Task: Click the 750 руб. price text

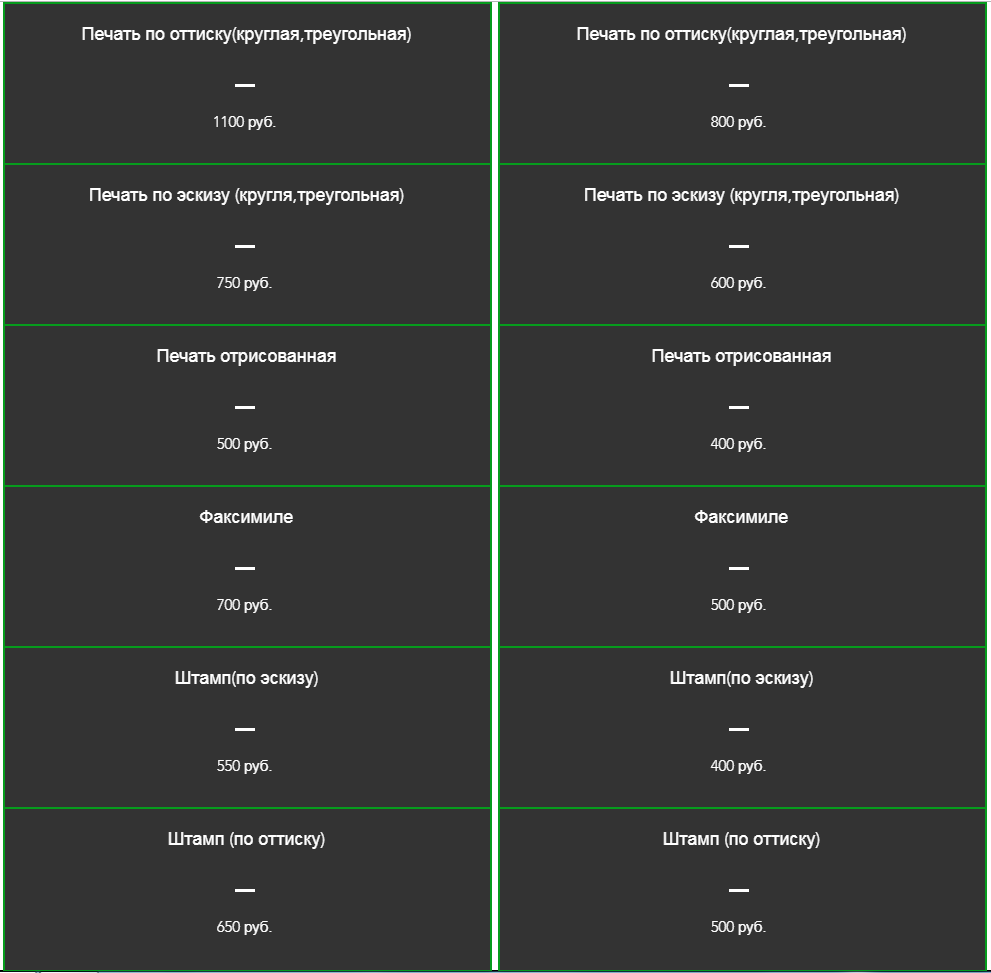Action: coord(244,283)
